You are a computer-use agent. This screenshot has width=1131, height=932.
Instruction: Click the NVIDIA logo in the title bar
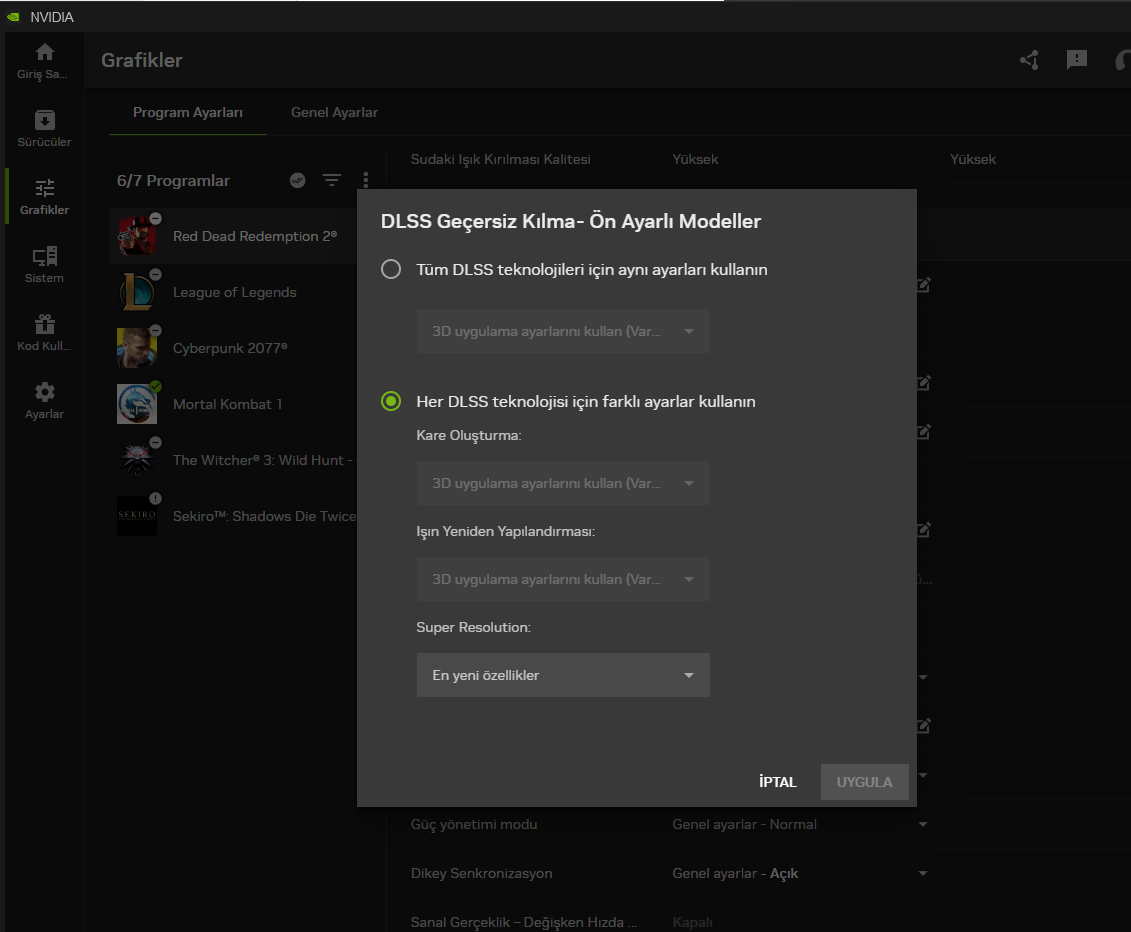tap(13, 17)
